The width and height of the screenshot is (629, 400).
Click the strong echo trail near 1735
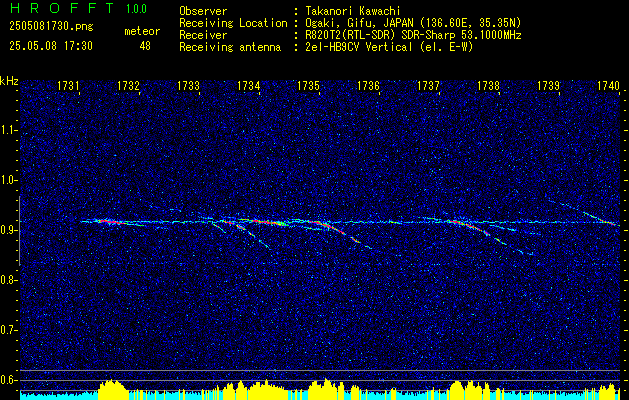click(326, 225)
